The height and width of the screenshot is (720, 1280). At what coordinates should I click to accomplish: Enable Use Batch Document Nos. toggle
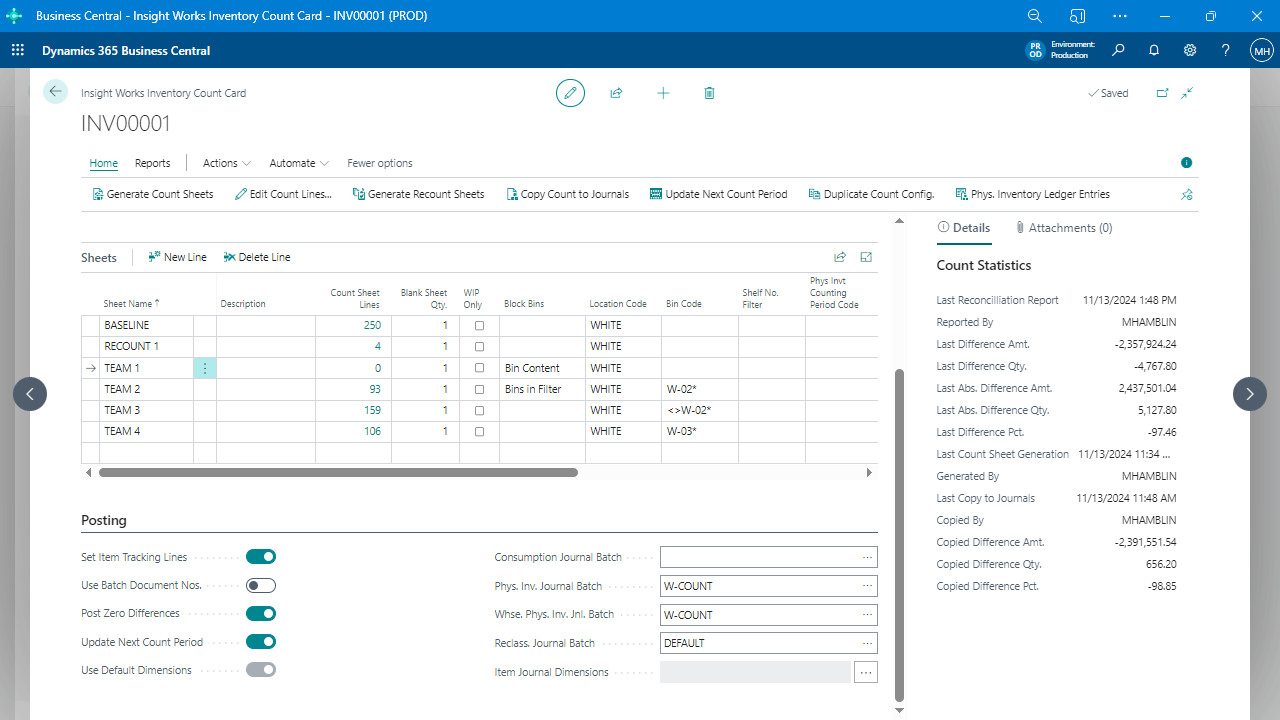(261, 585)
